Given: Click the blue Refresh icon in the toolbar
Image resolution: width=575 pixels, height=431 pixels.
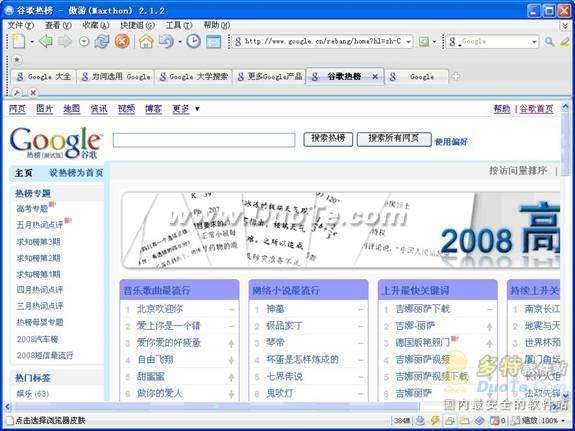Looking at the screenshot, I should point(102,41).
